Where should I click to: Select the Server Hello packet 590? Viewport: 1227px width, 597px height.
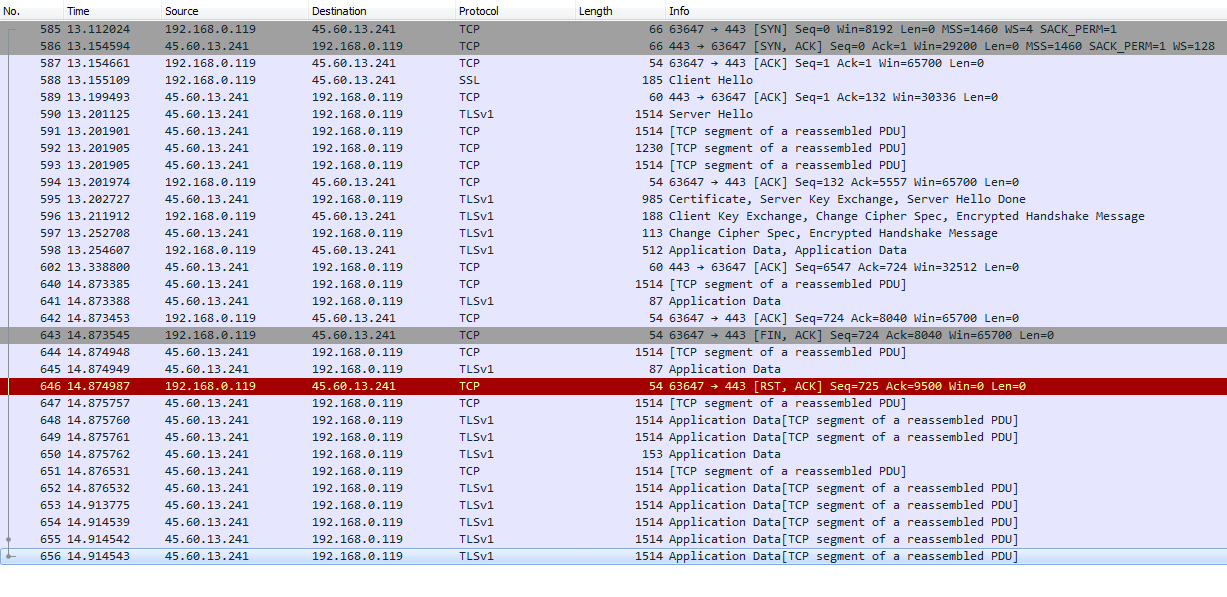point(613,114)
